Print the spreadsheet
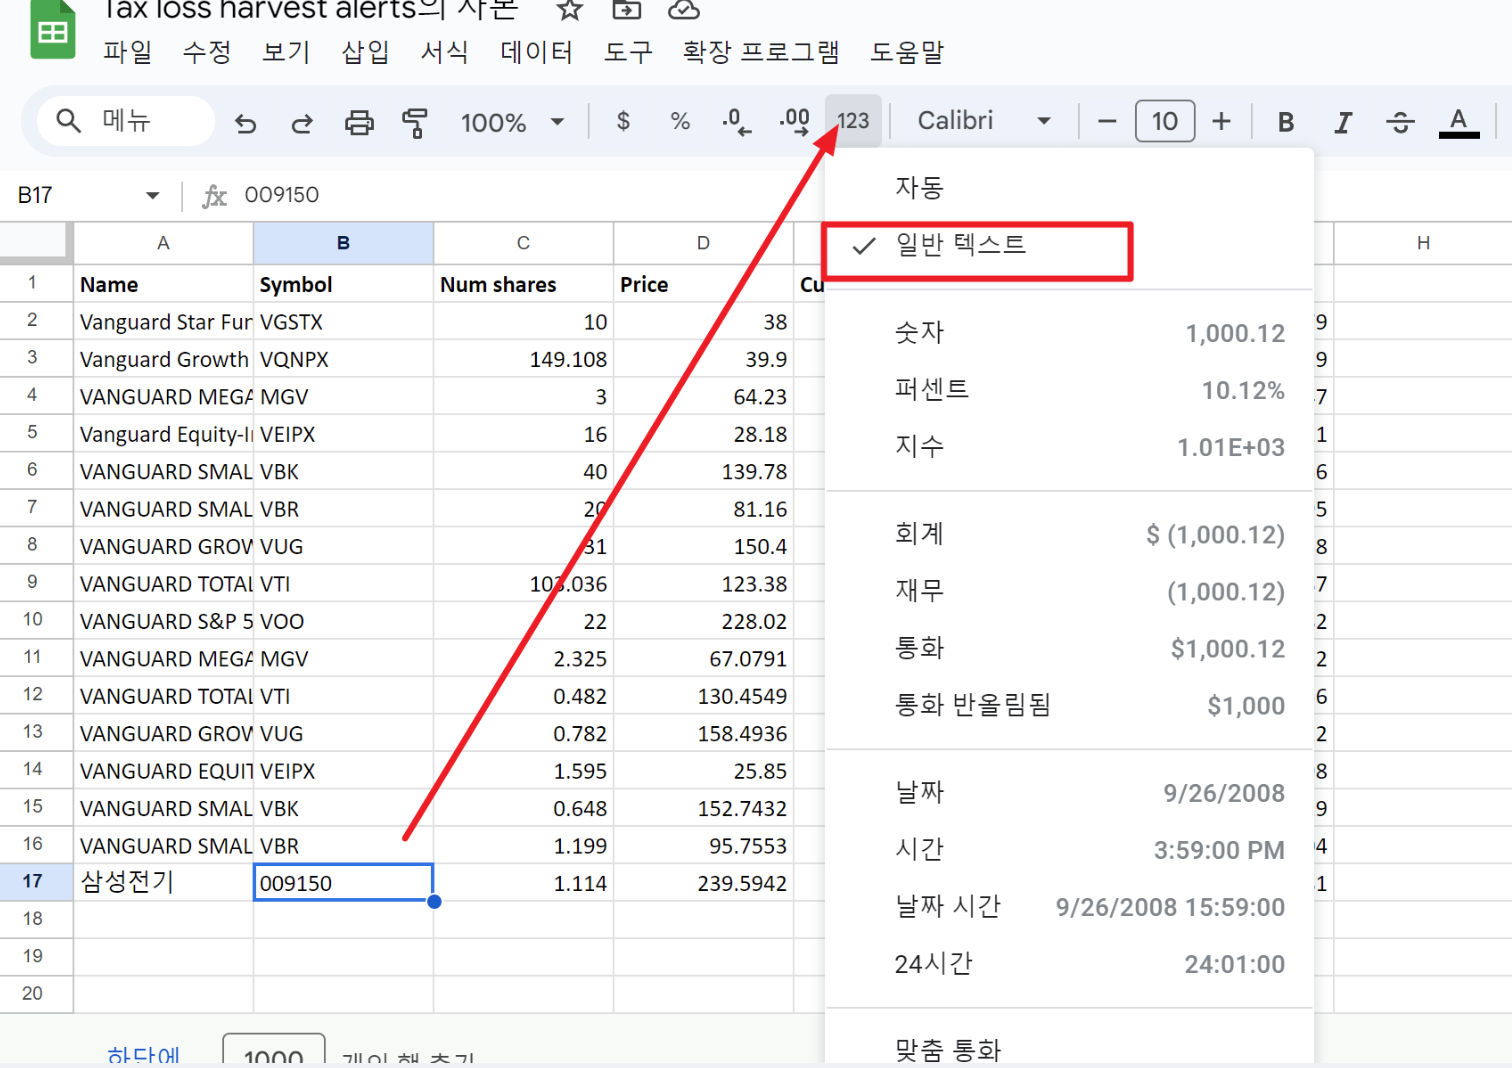1512x1068 pixels. click(x=359, y=122)
